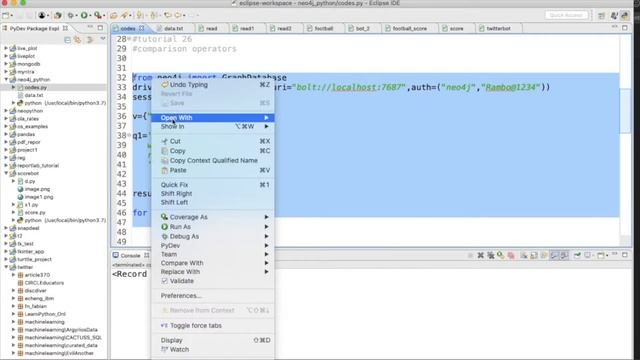The width and height of the screenshot is (640, 360).
Task: Expand the Team submenu
Action: pyautogui.click(x=213, y=254)
